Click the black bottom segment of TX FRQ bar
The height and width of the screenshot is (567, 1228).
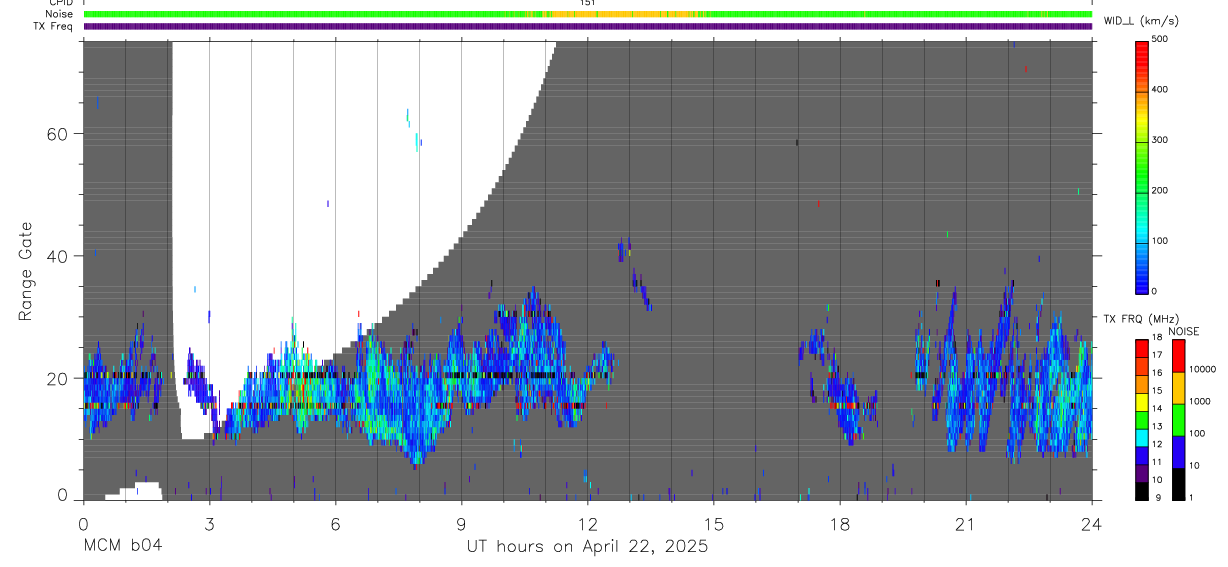(1142, 491)
